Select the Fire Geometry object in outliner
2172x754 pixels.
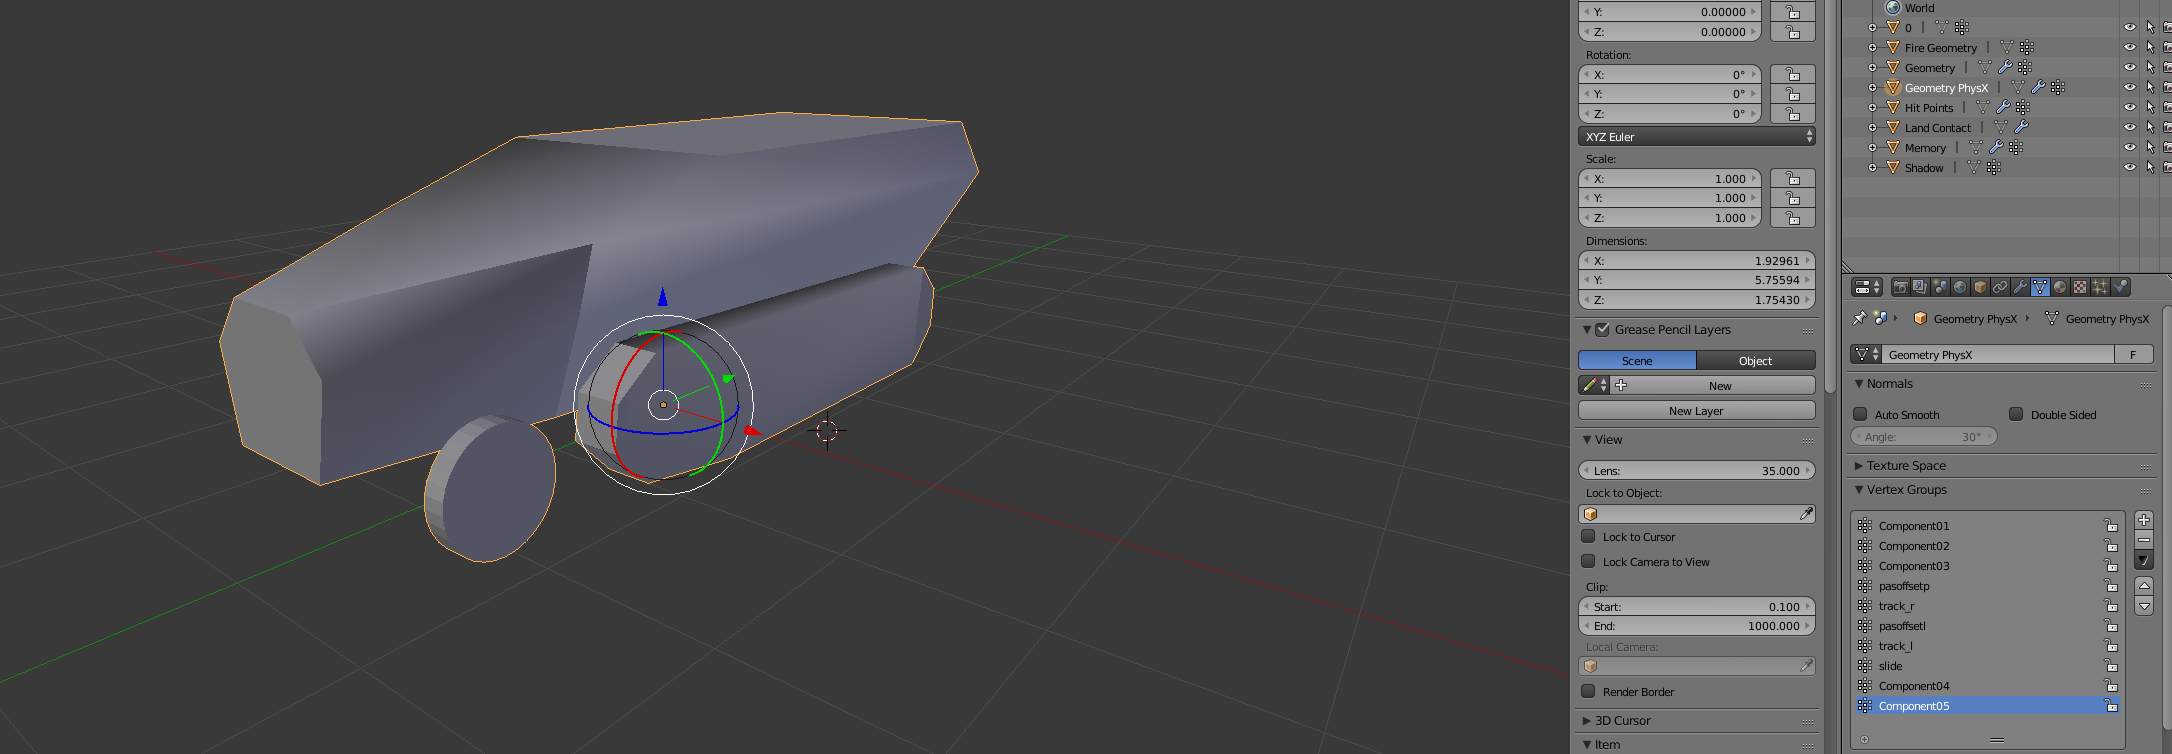(1940, 48)
